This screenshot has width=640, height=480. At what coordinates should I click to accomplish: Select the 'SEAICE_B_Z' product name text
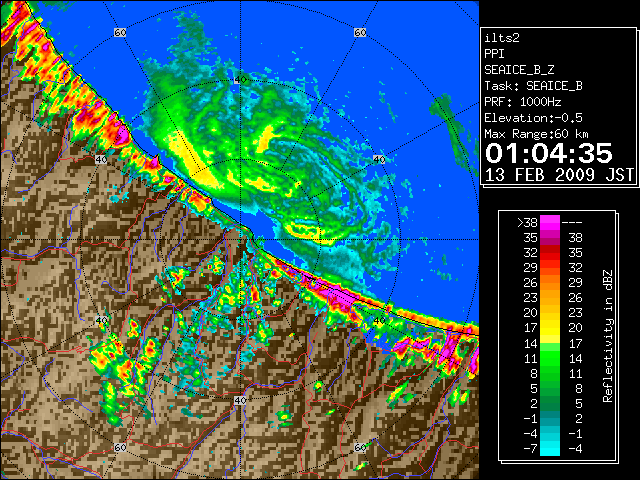click(519, 70)
